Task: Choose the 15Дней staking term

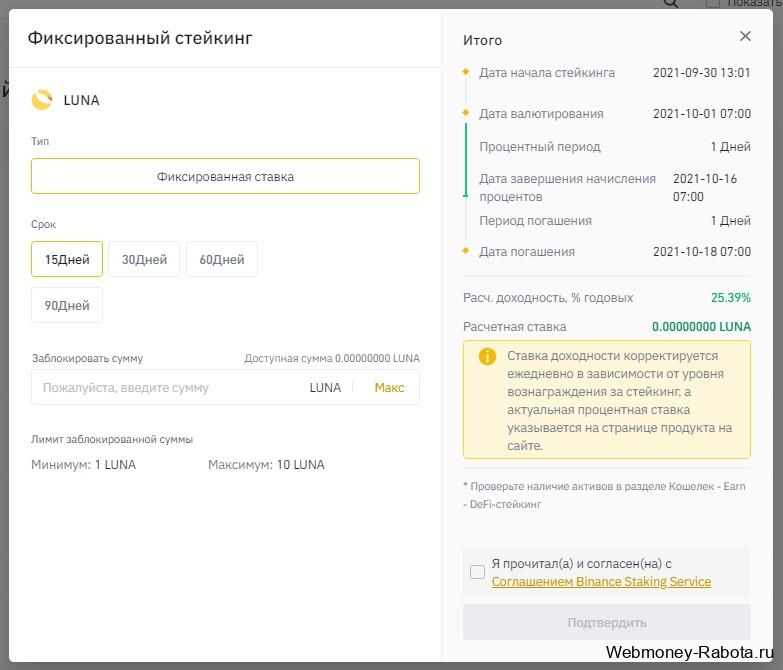Action: [67, 259]
